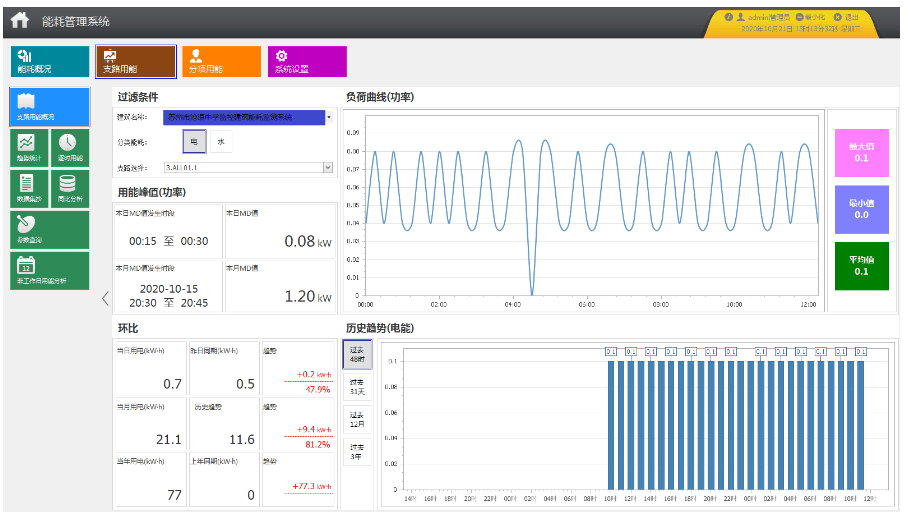Click the admin管理员 label
The image size is (908, 522).
[x=769, y=17]
